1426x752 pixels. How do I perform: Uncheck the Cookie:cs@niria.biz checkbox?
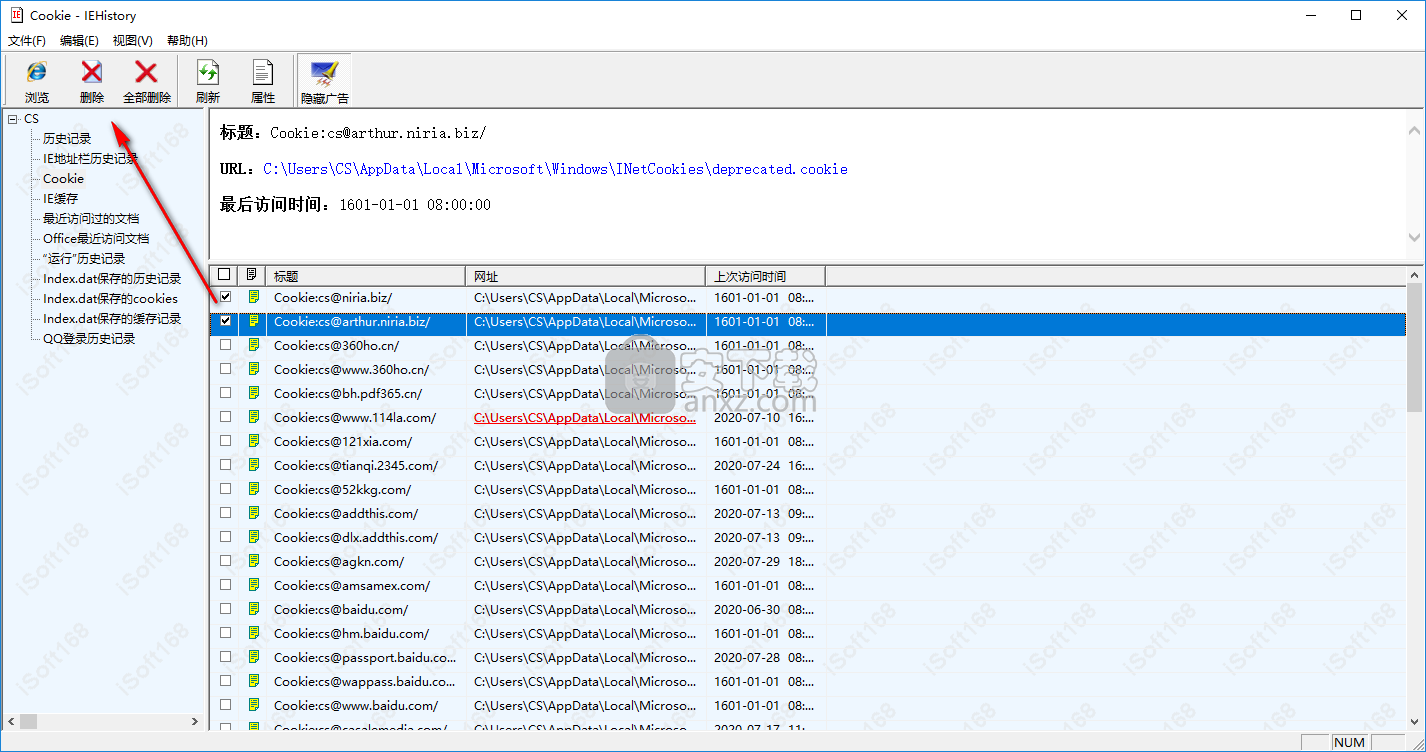[x=225, y=297]
